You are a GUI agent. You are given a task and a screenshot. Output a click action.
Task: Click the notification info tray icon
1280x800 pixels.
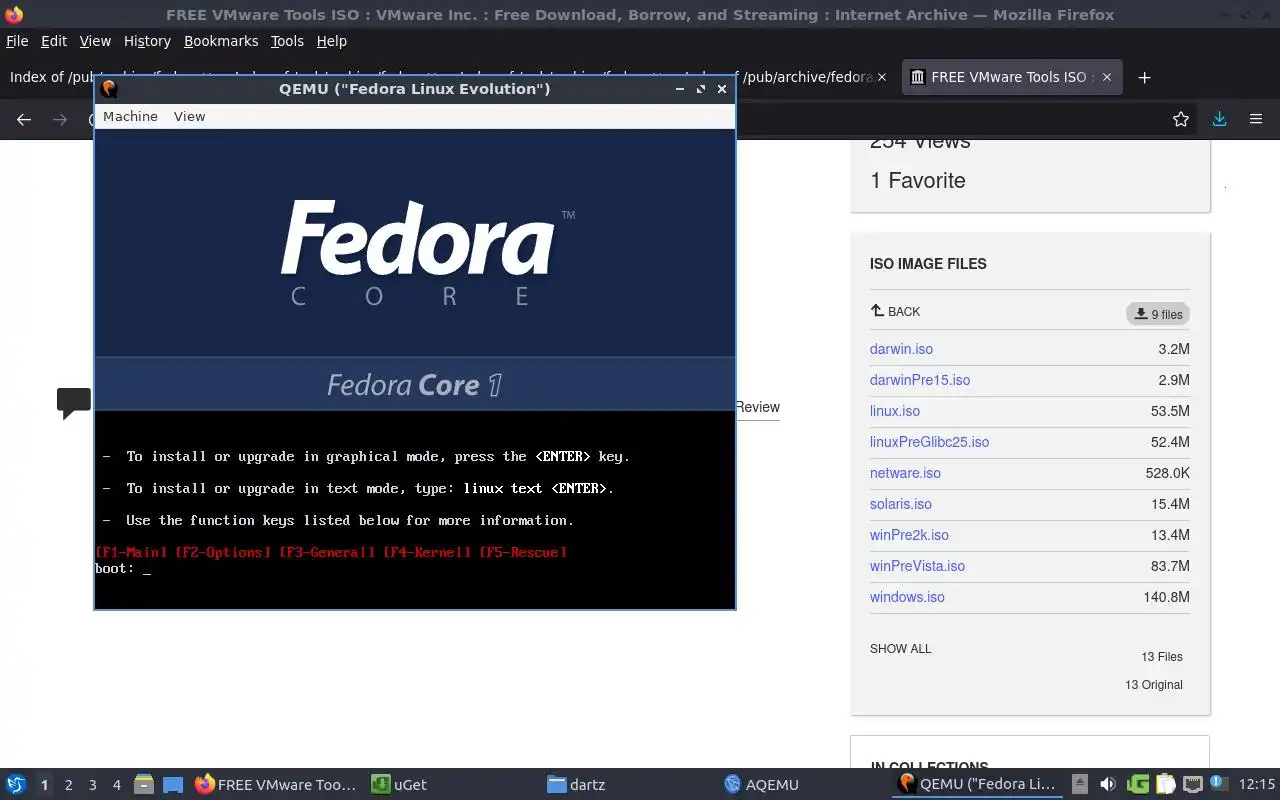(x=1218, y=782)
